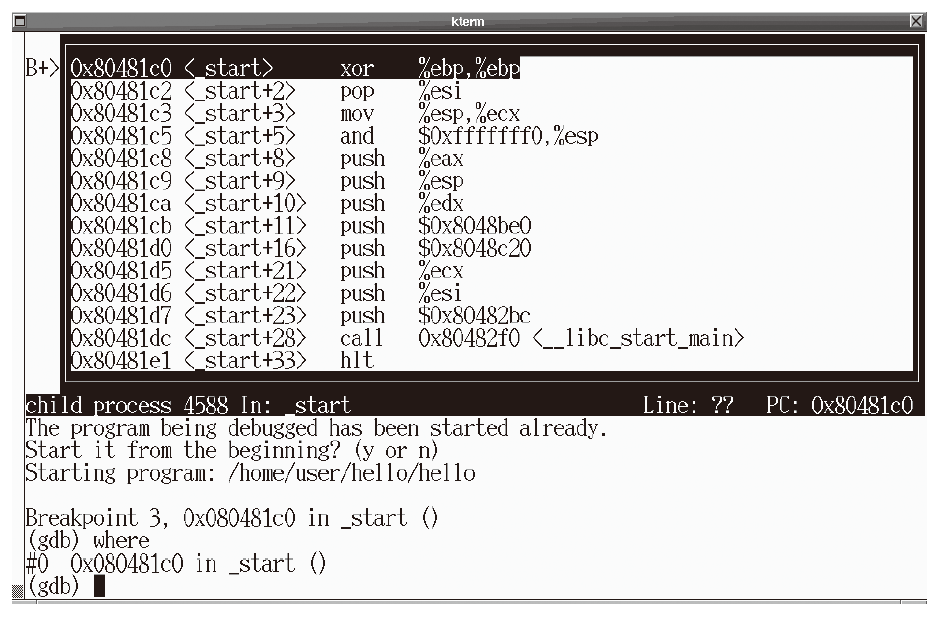Click the B+> breakpoint marker

(44, 69)
